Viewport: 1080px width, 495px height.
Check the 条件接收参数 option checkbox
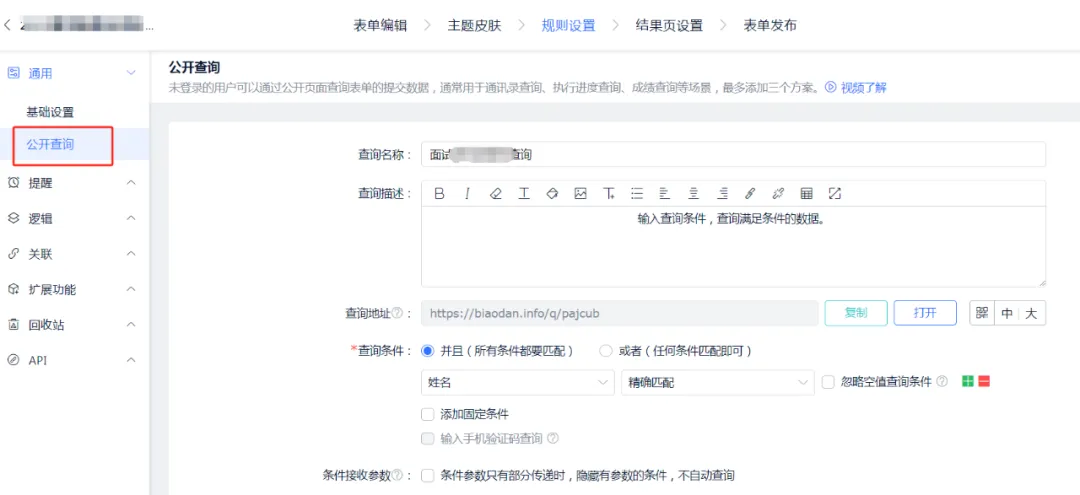[x=428, y=476]
